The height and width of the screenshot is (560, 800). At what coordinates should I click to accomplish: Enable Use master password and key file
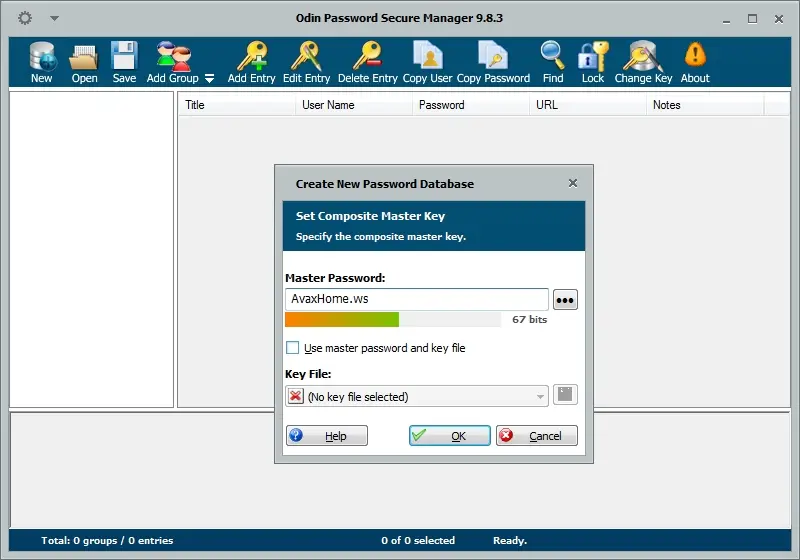point(292,348)
